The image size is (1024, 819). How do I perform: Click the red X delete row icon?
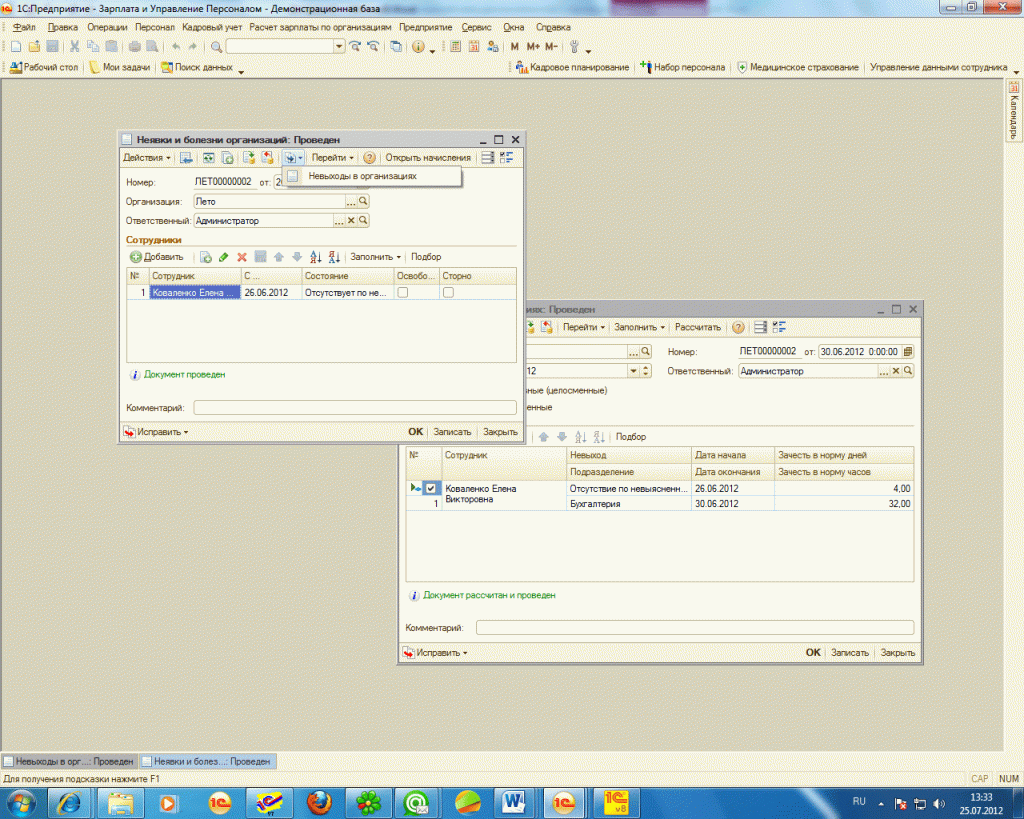pyautogui.click(x=241, y=257)
